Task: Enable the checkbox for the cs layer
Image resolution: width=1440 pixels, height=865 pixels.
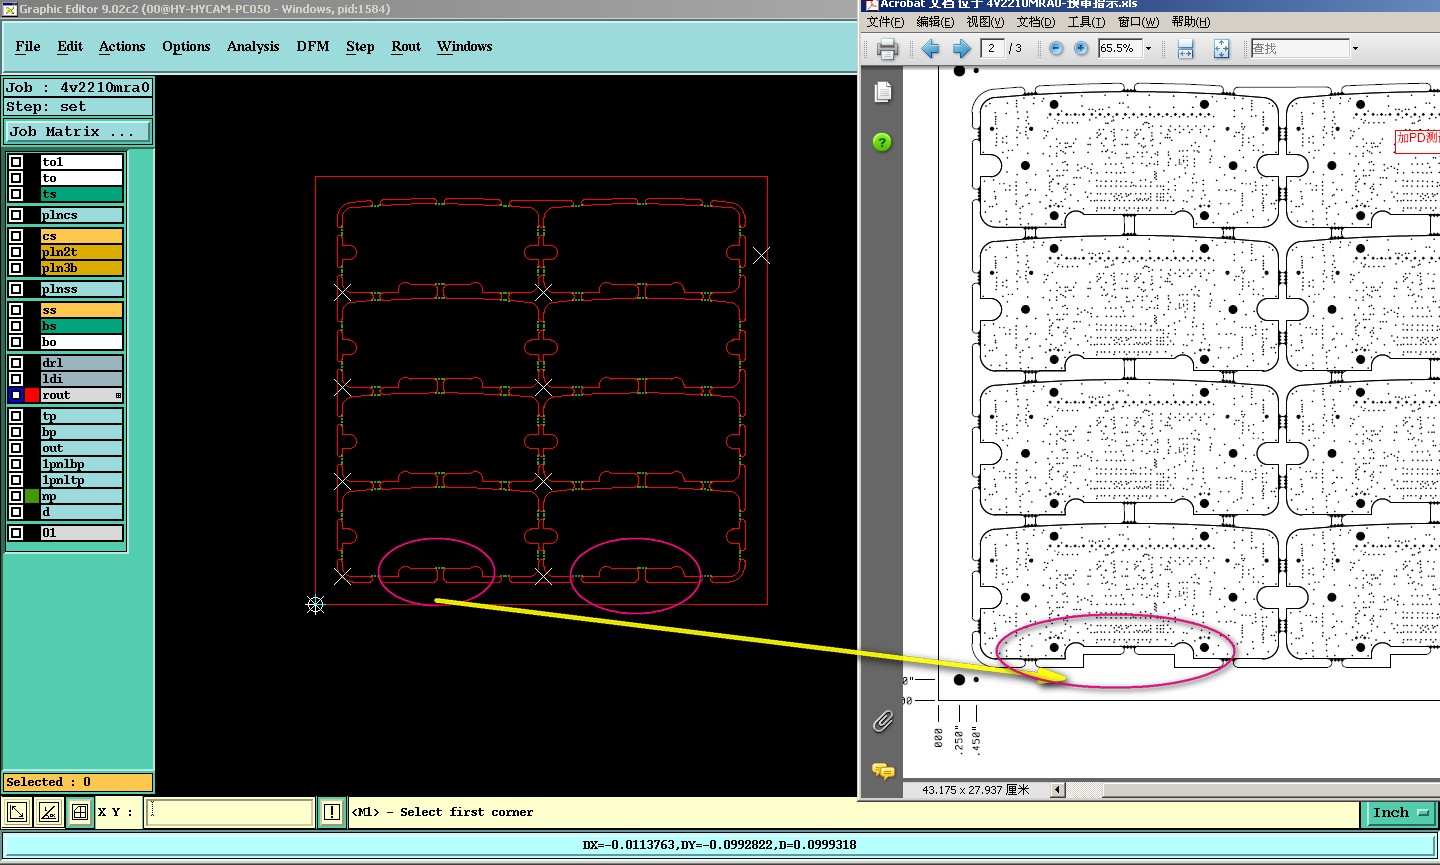Action: click(16, 236)
